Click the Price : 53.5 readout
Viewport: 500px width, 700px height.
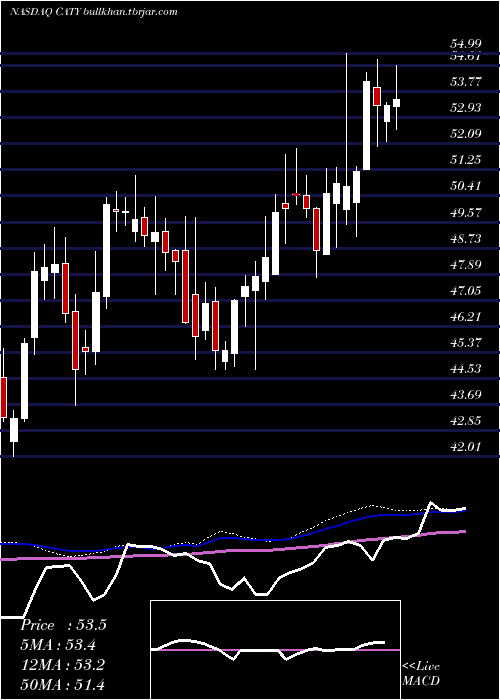coord(63,625)
